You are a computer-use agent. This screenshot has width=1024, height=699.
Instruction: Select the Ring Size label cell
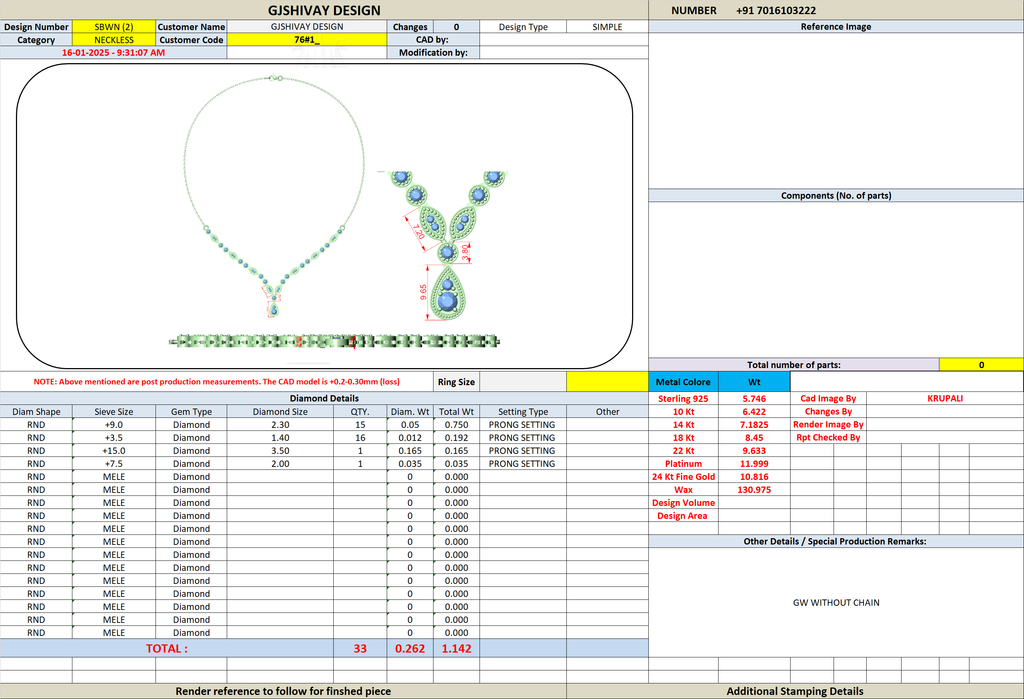click(x=456, y=382)
